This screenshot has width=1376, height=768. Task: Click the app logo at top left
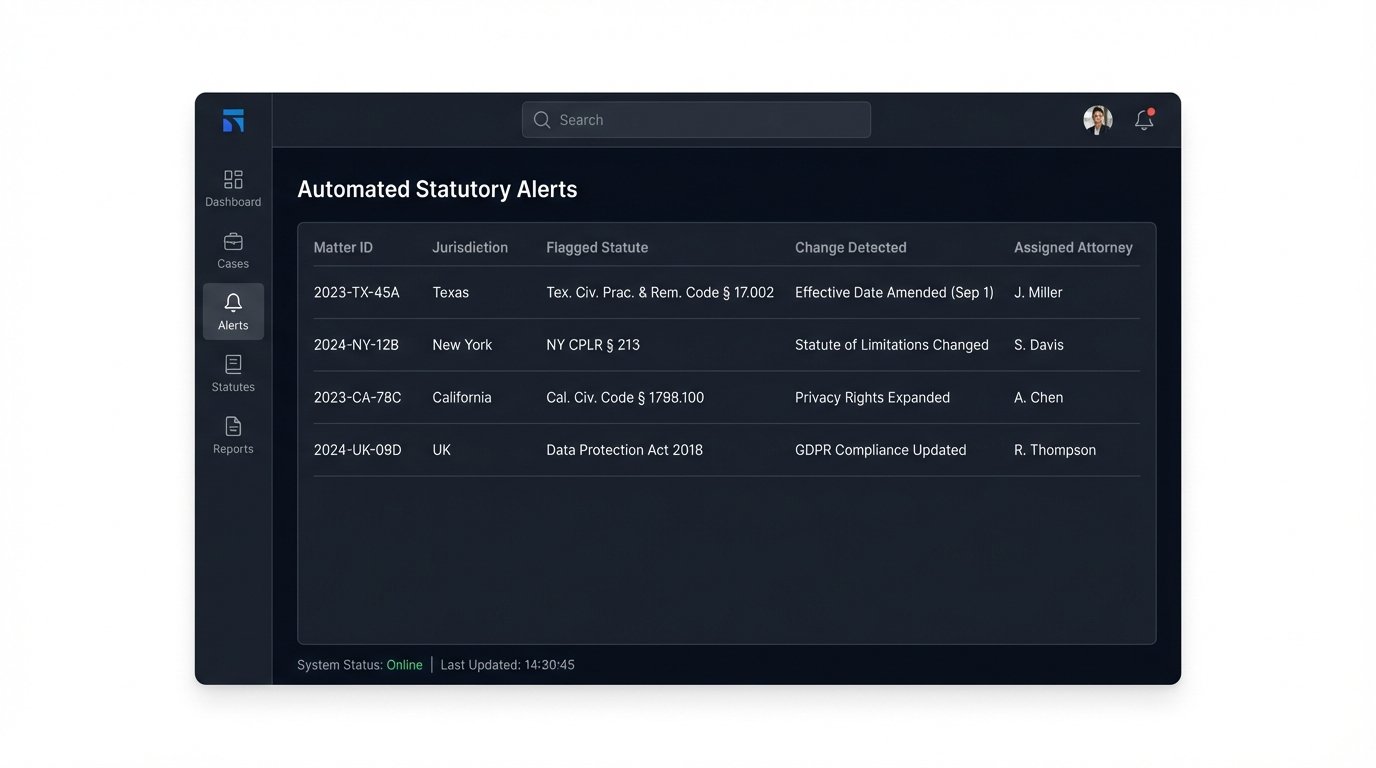click(232, 119)
